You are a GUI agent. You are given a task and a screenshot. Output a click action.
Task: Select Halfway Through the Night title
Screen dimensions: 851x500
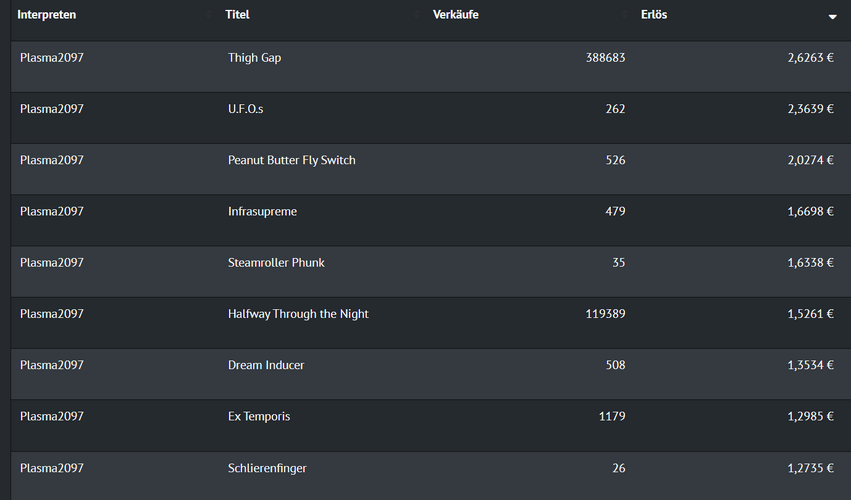[x=298, y=314]
